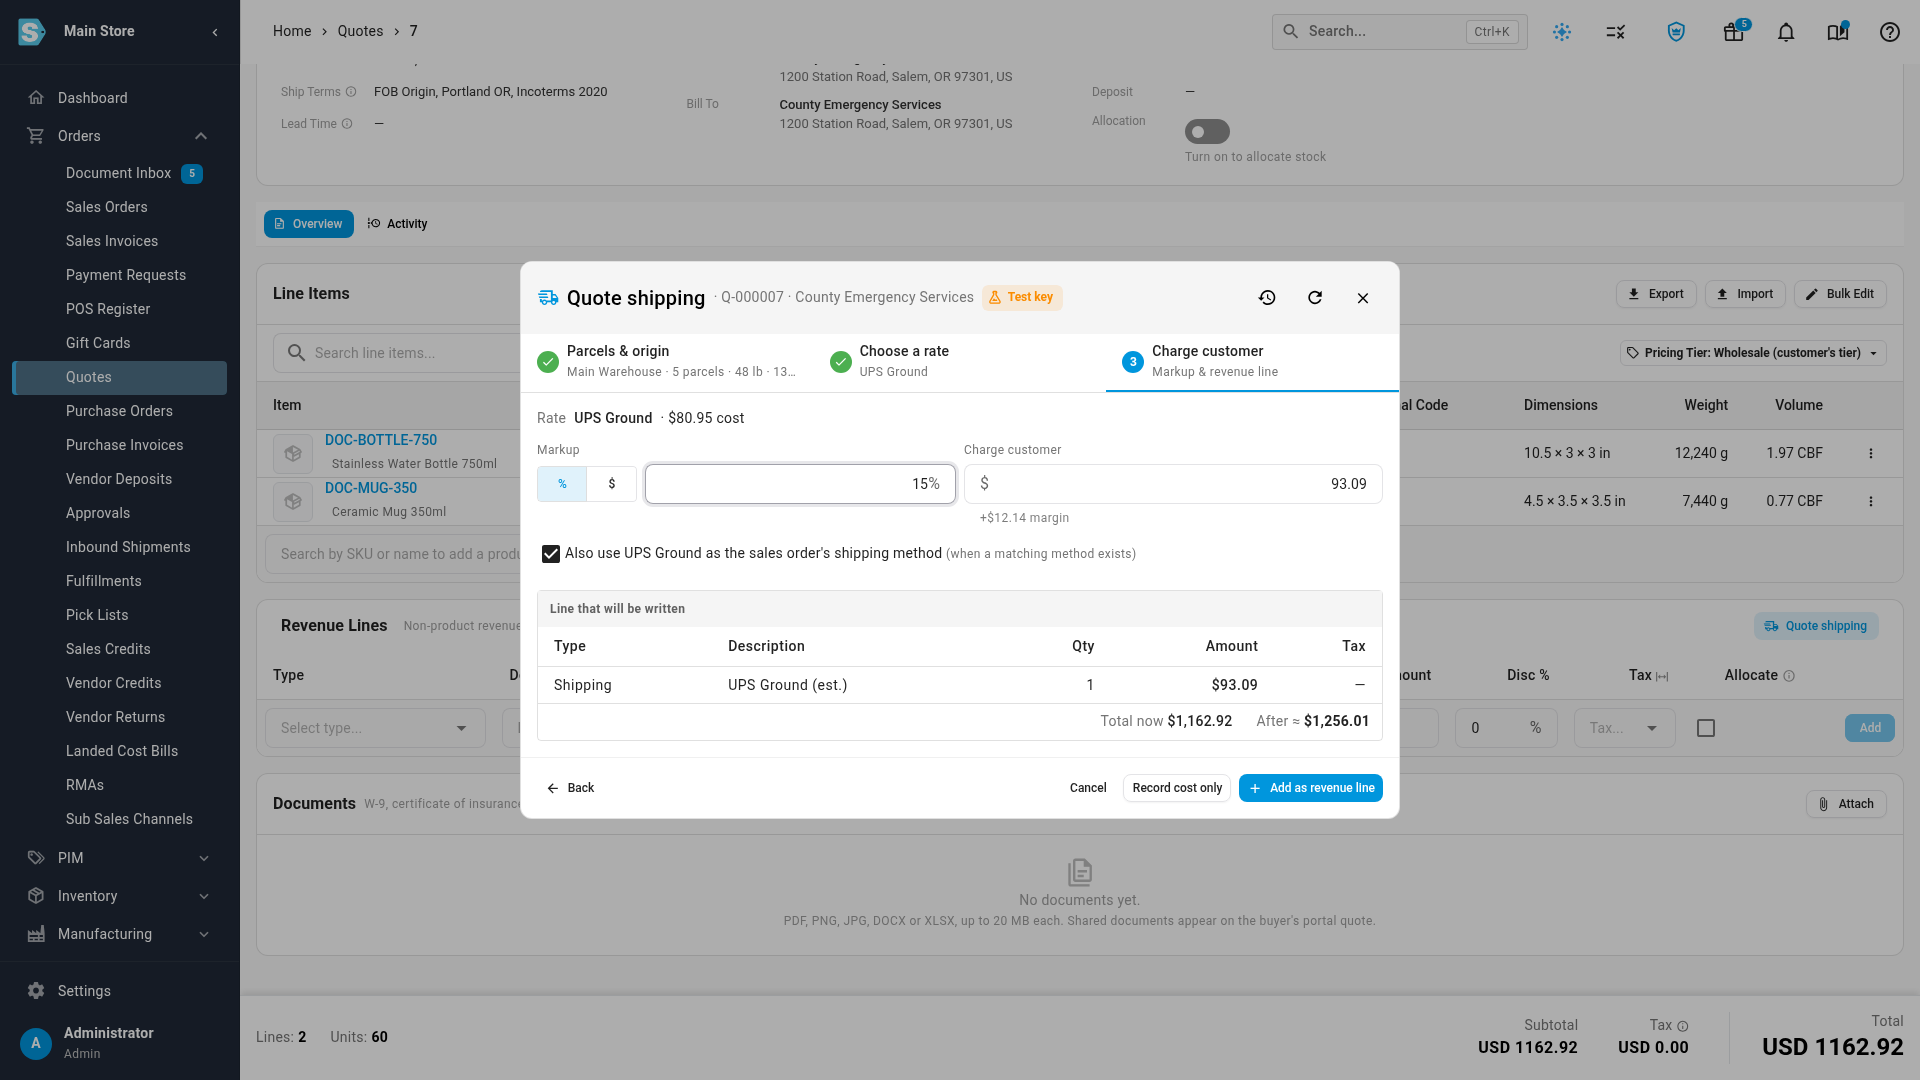
Task: Open the Pricing Tier Wholesale dropdown
Action: 1753,353
